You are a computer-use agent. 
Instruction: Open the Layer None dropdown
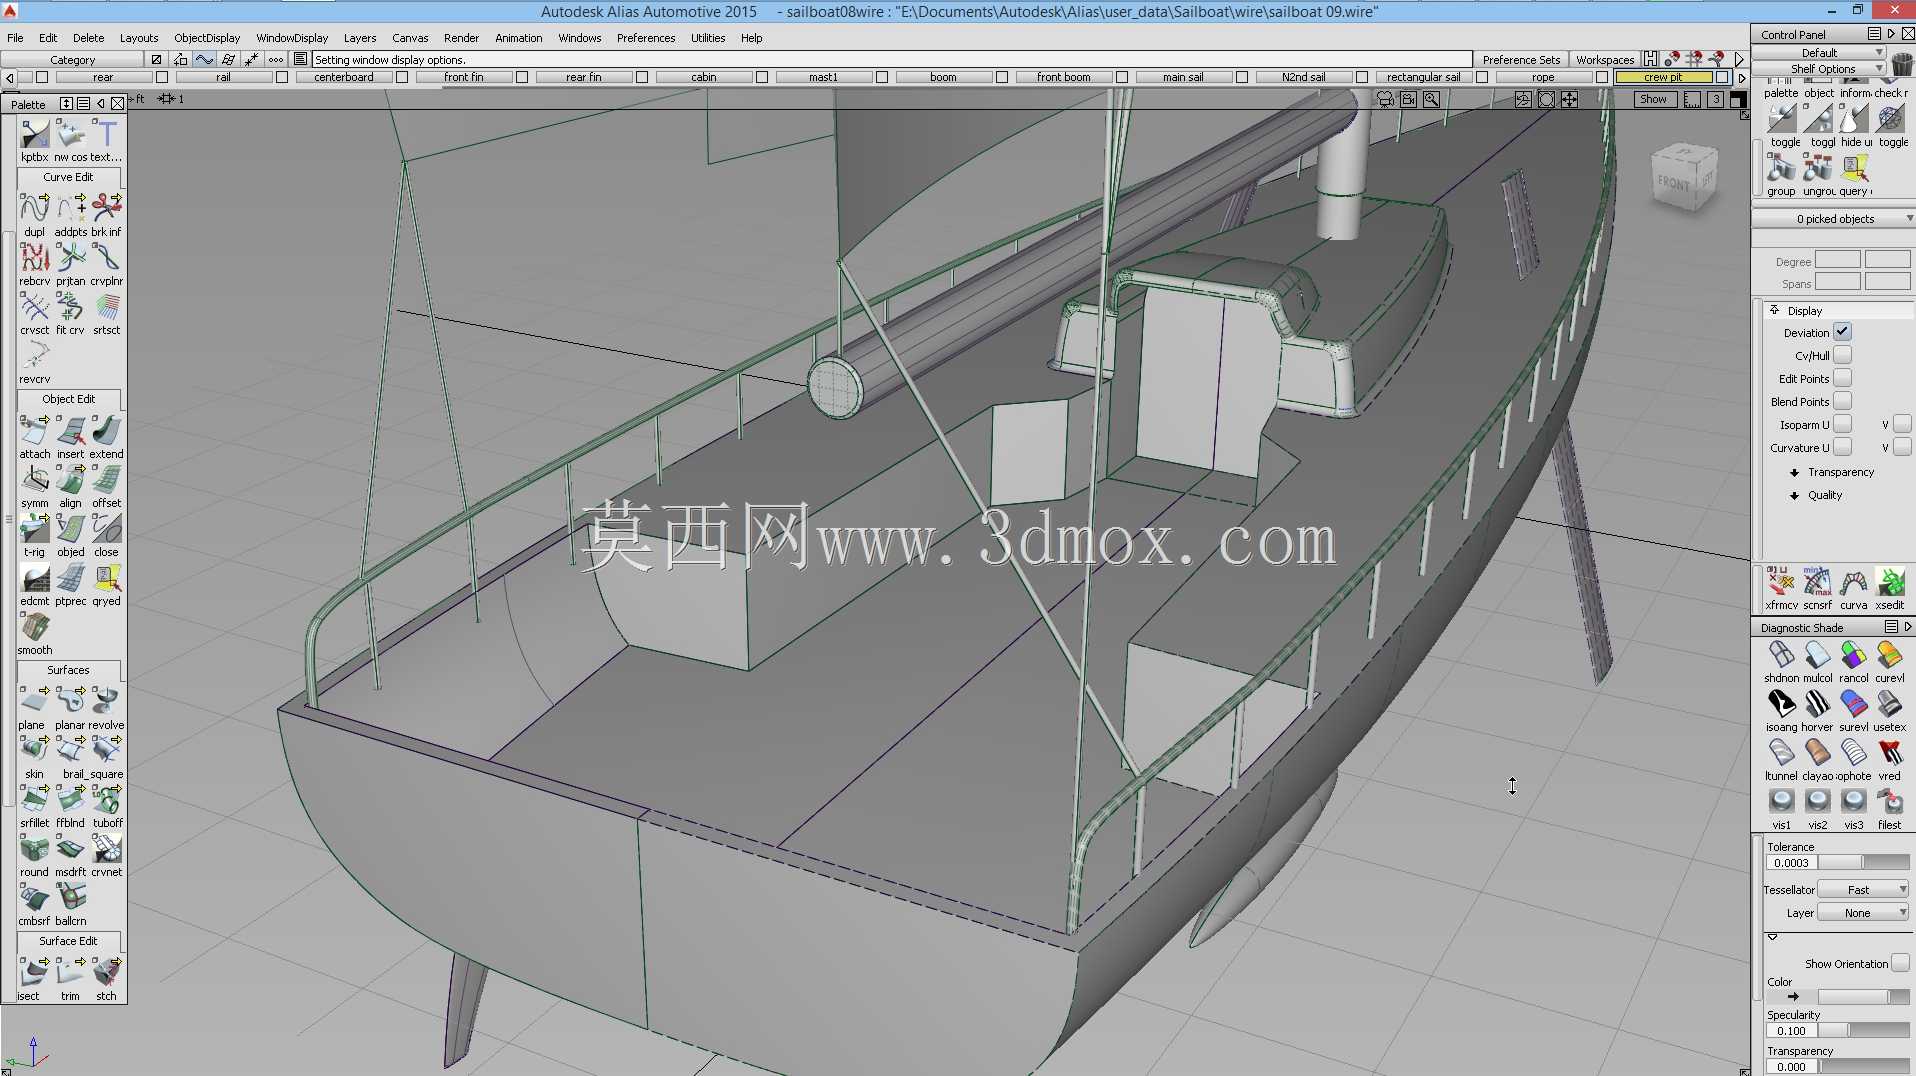(1863, 912)
